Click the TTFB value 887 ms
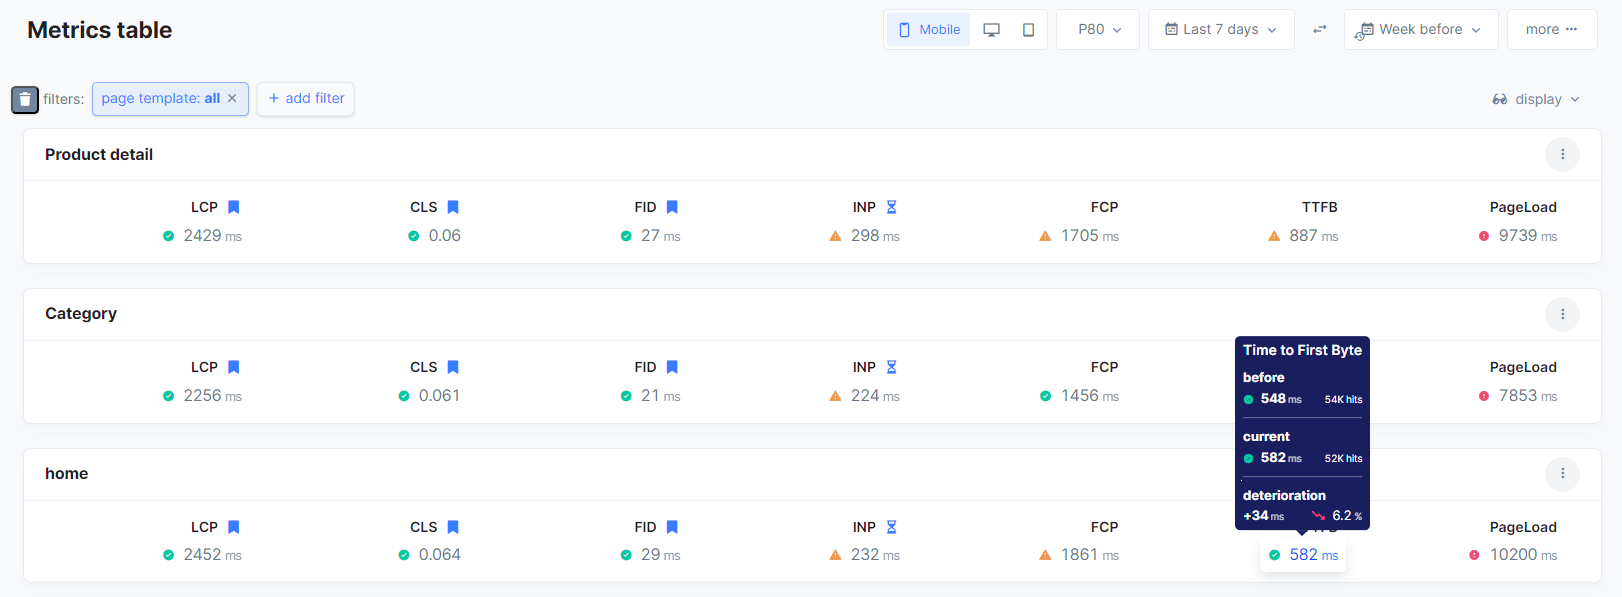 [x=1313, y=236]
